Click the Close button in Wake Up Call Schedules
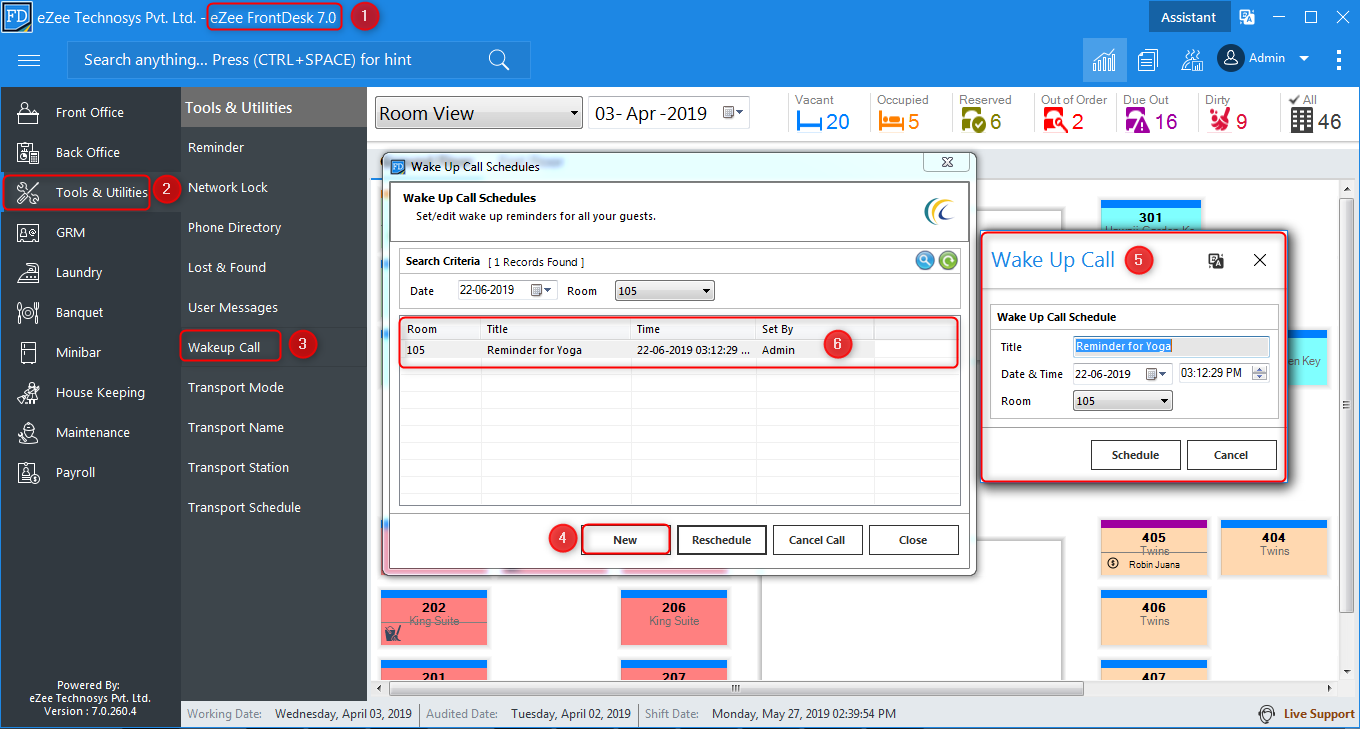 913,540
